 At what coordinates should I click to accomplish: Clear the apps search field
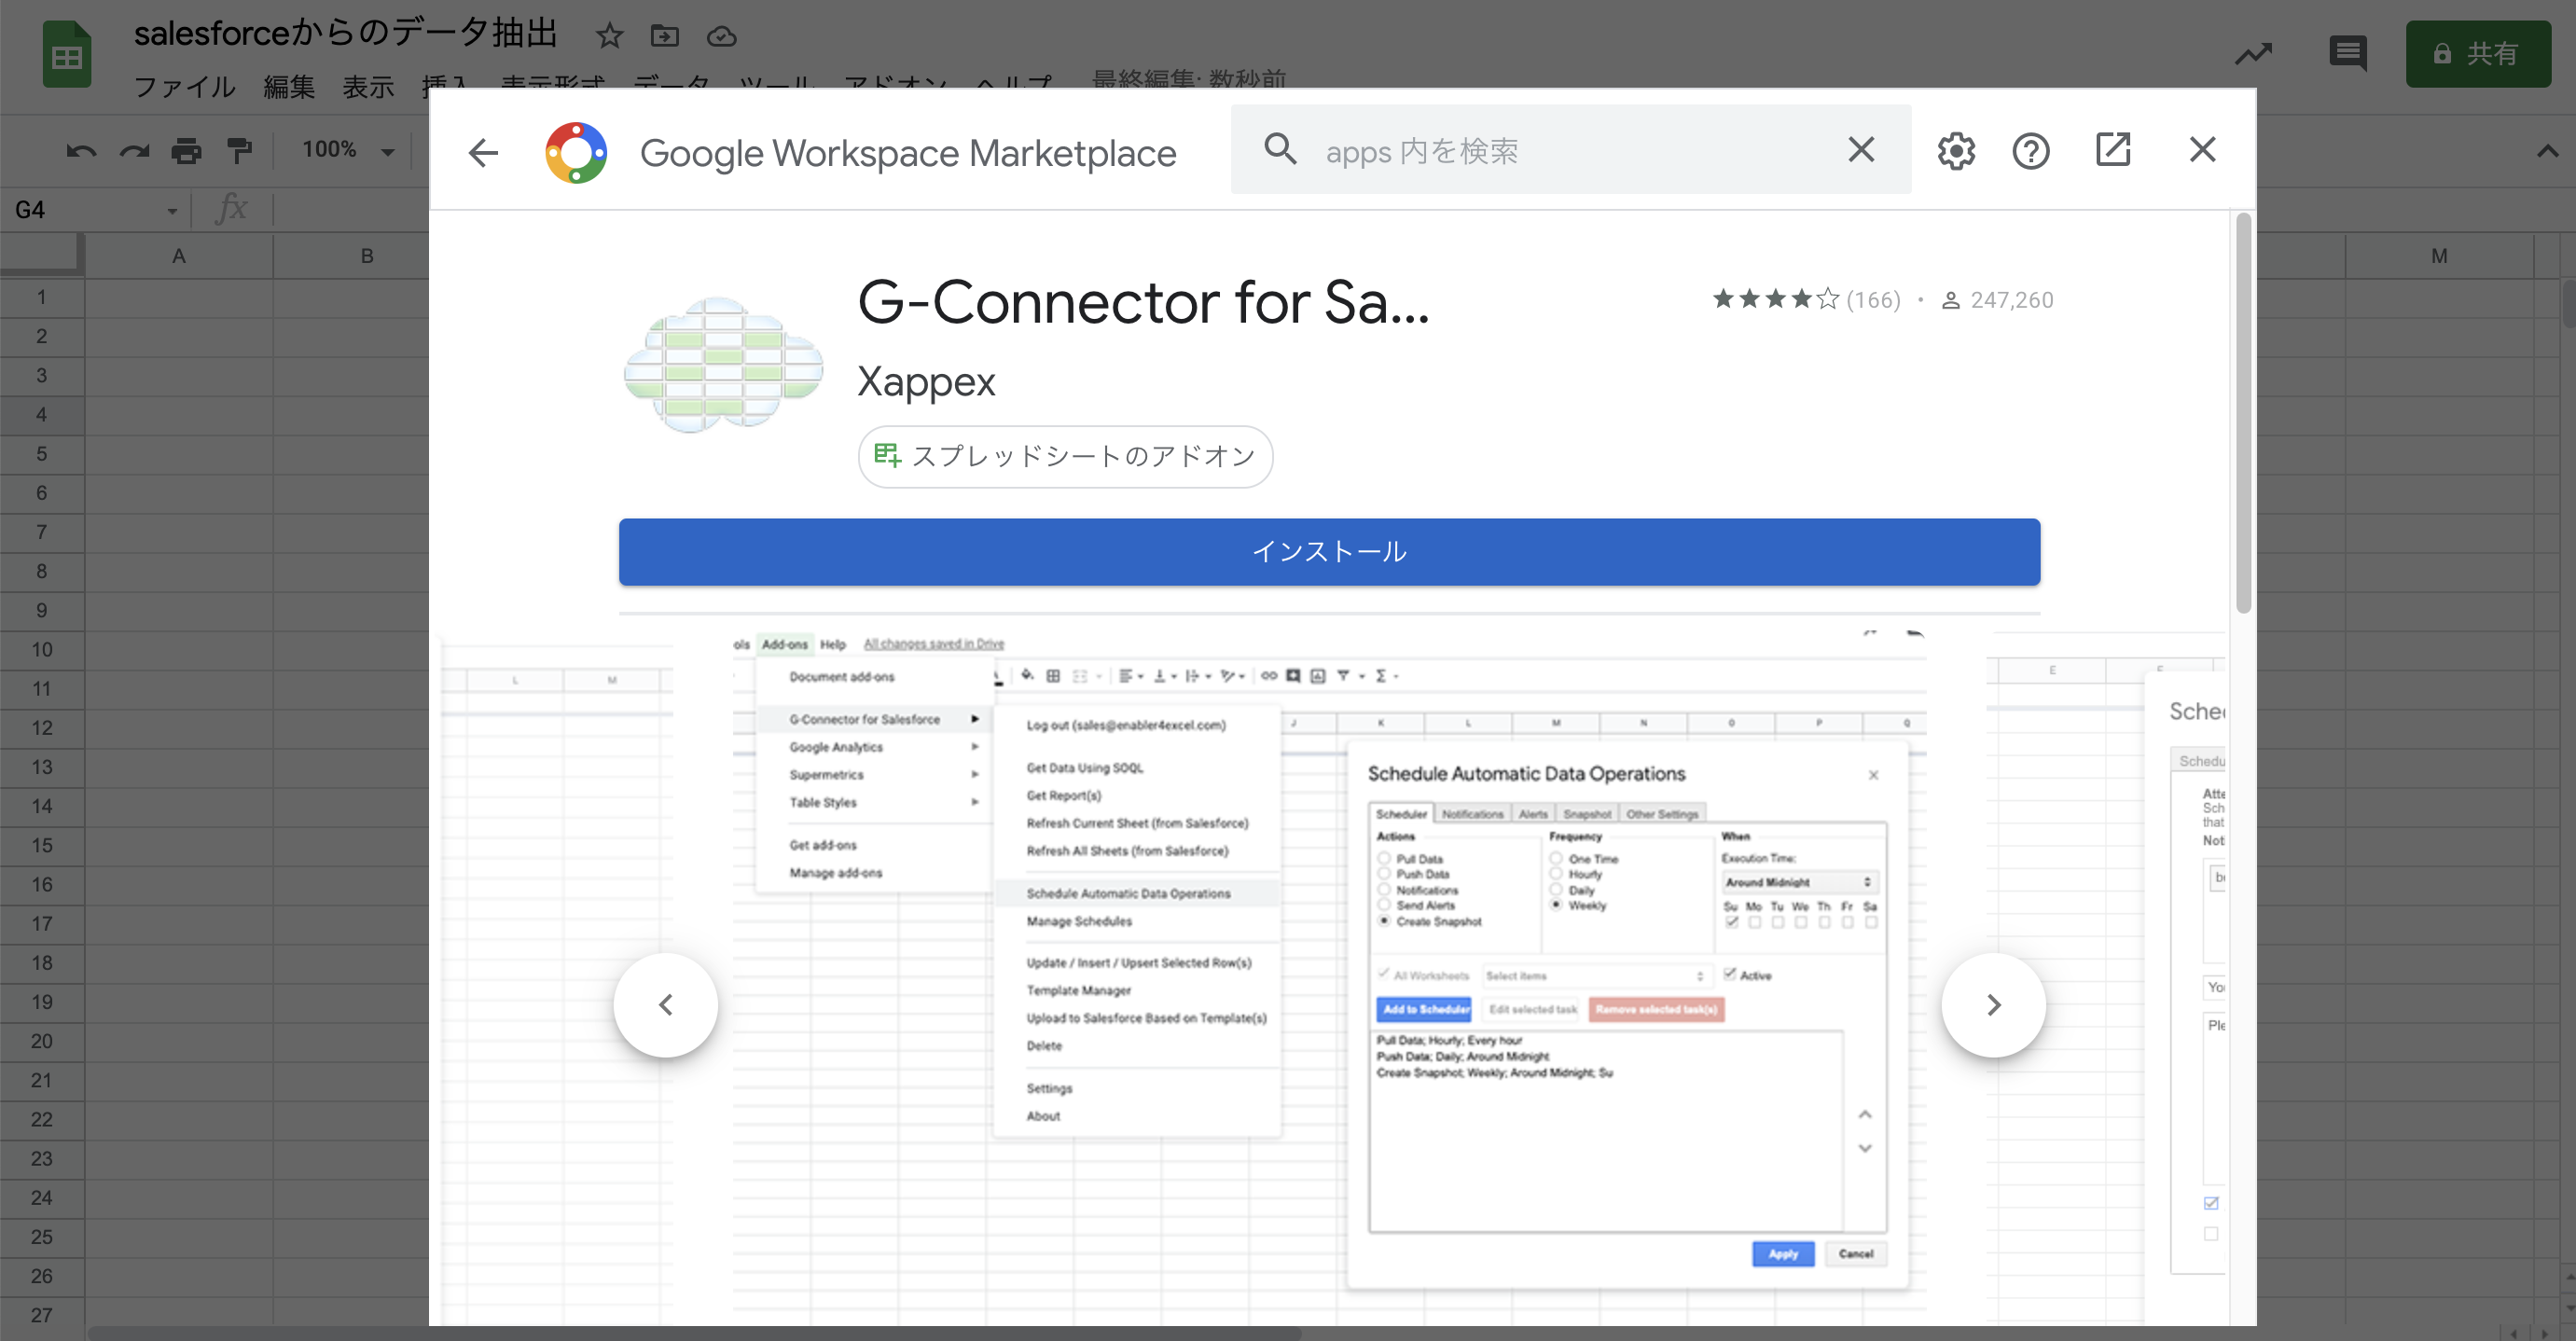1860,150
